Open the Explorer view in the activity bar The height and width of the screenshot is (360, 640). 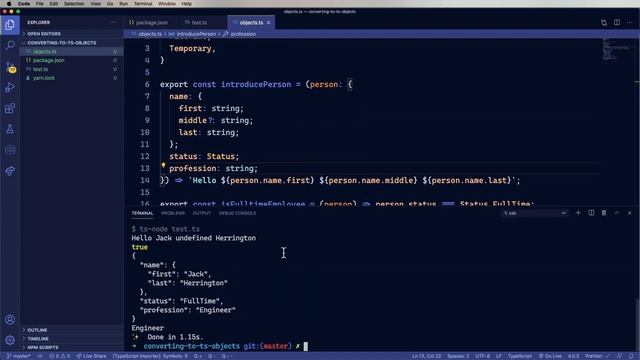pyautogui.click(x=10, y=25)
